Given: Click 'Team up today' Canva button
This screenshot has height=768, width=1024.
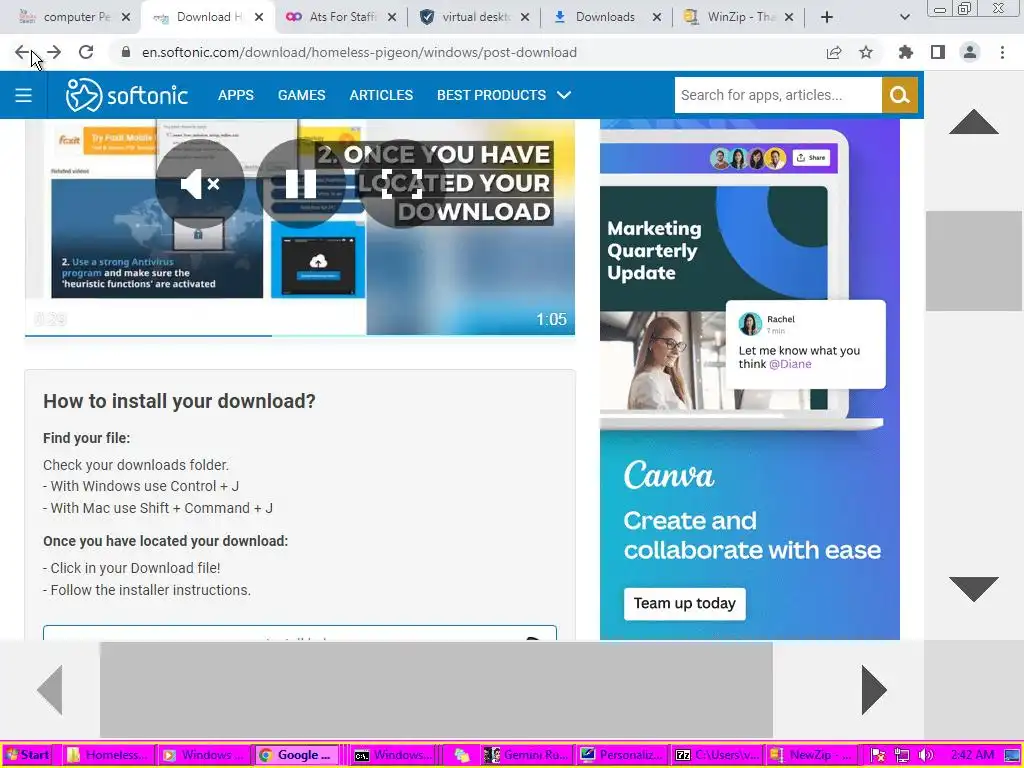Looking at the screenshot, I should point(684,603).
